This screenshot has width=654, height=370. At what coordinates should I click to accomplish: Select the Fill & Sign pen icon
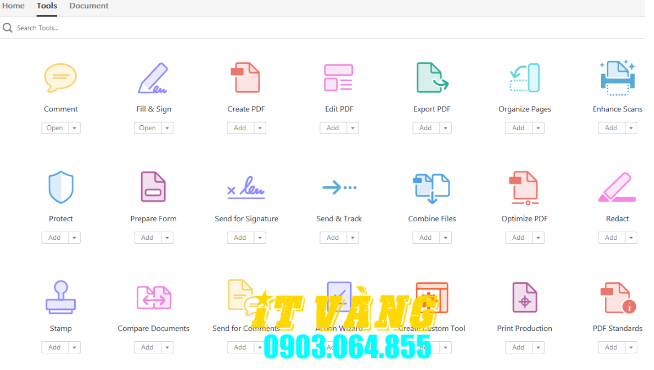(153, 78)
